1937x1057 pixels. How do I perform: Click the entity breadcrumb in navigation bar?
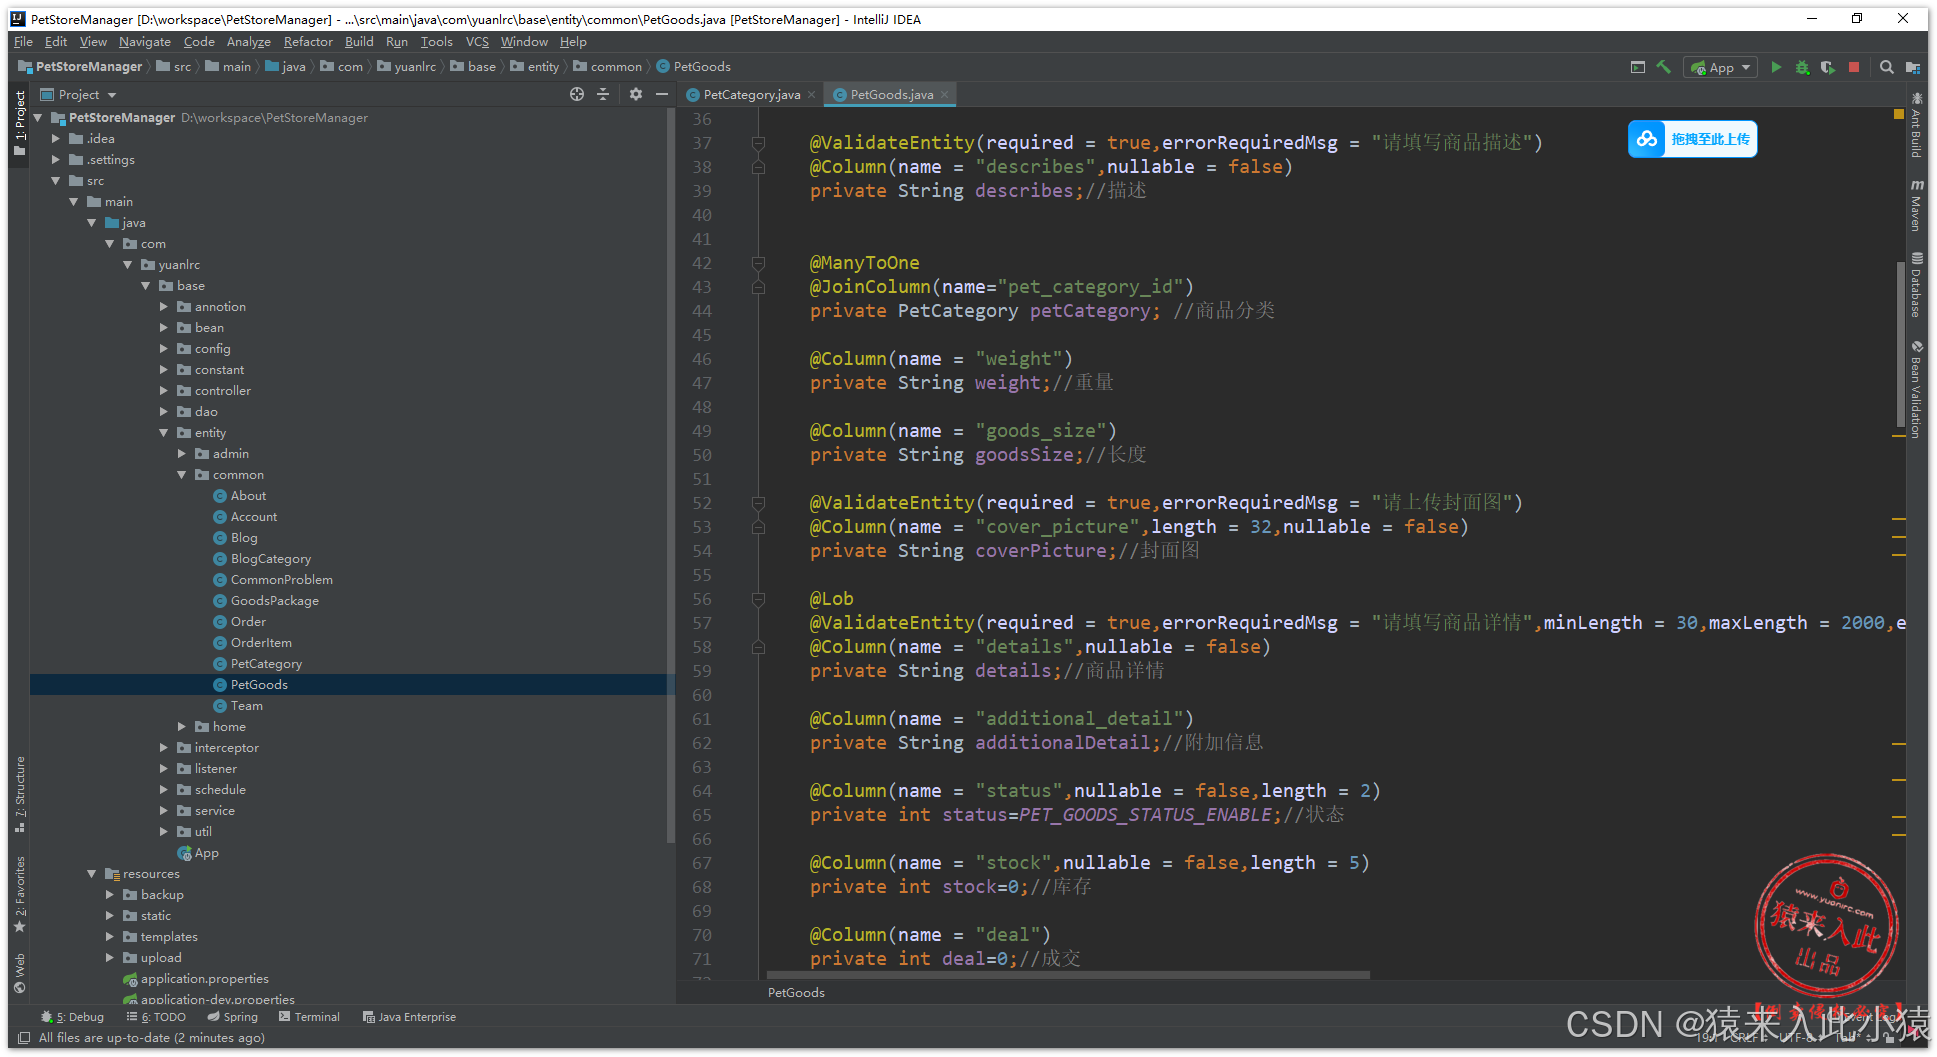tap(534, 67)
